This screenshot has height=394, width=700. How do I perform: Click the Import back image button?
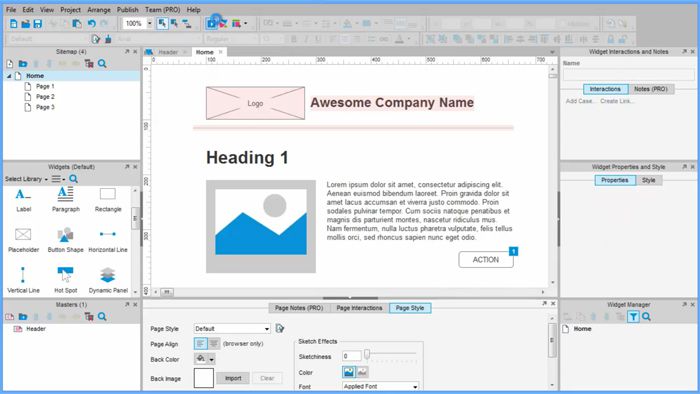[233, 378]
